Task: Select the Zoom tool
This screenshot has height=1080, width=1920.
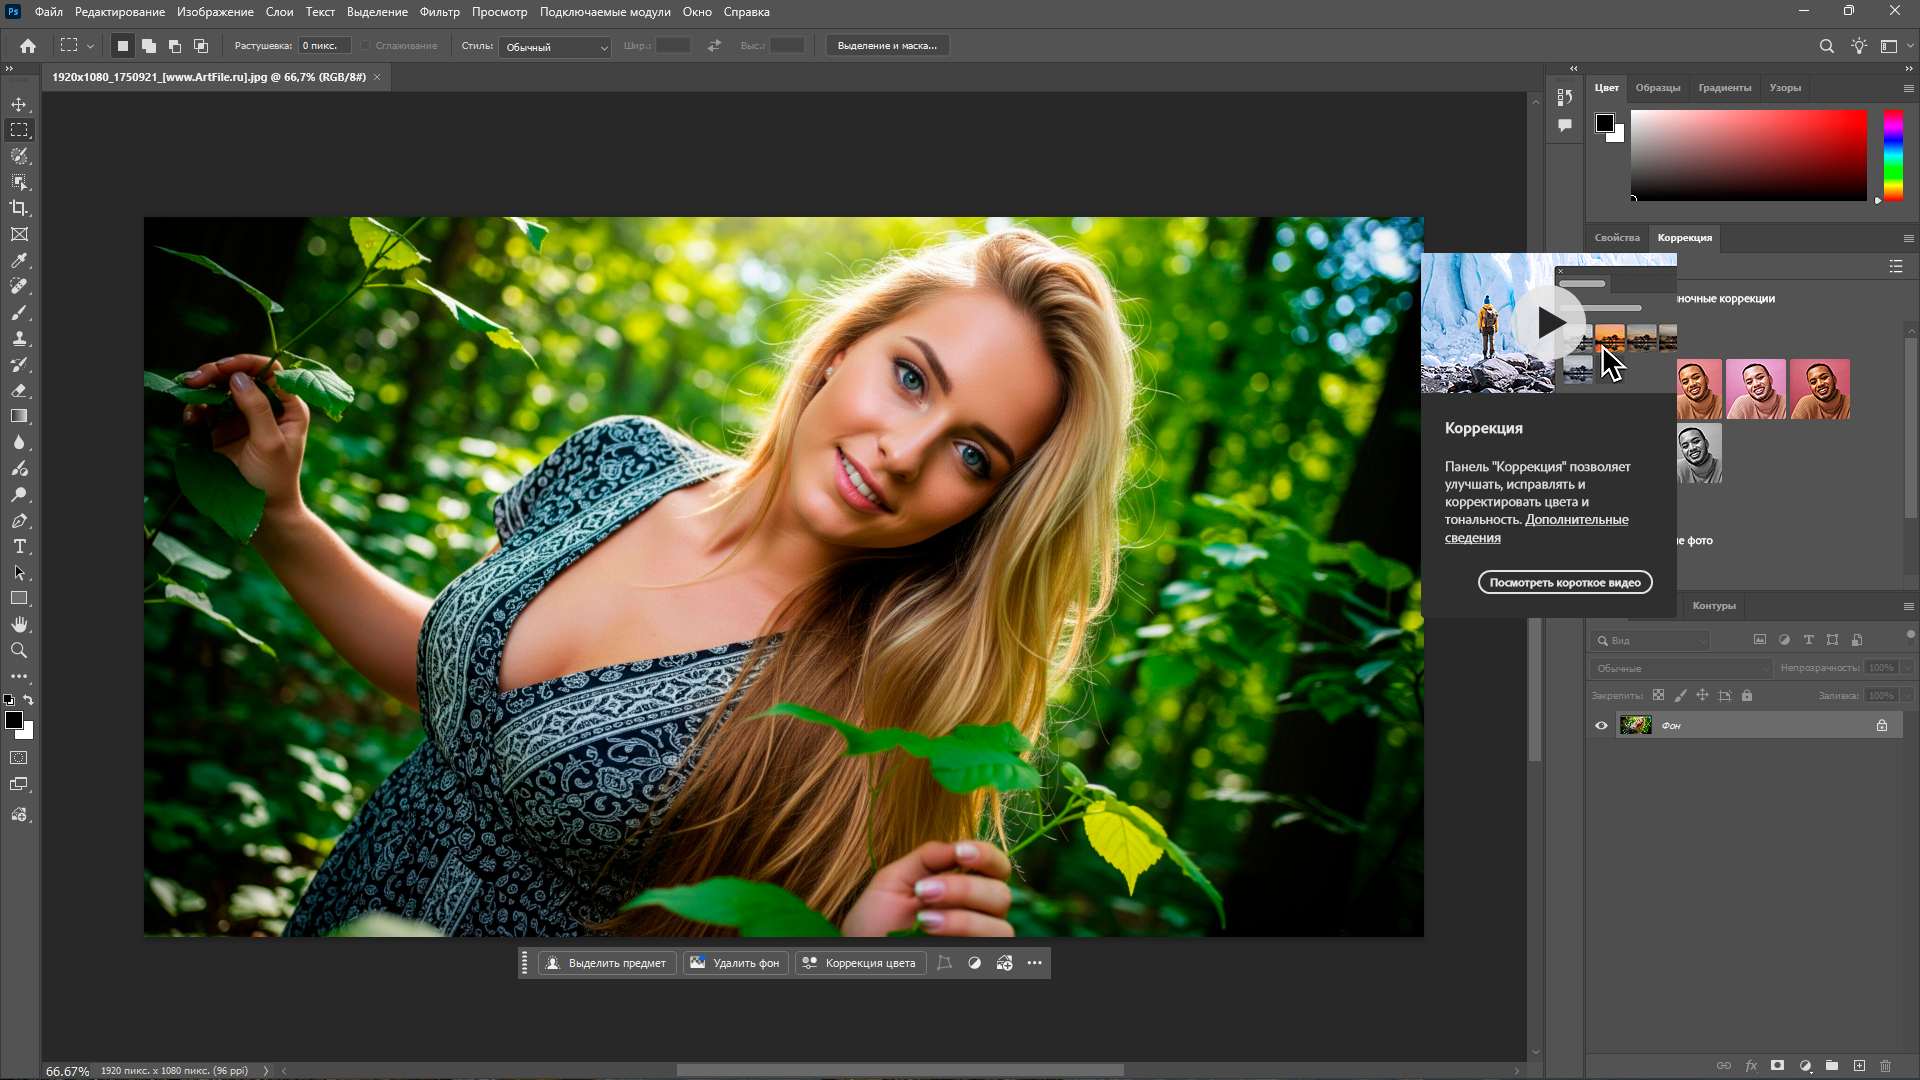Action: [x=19, y=650]
